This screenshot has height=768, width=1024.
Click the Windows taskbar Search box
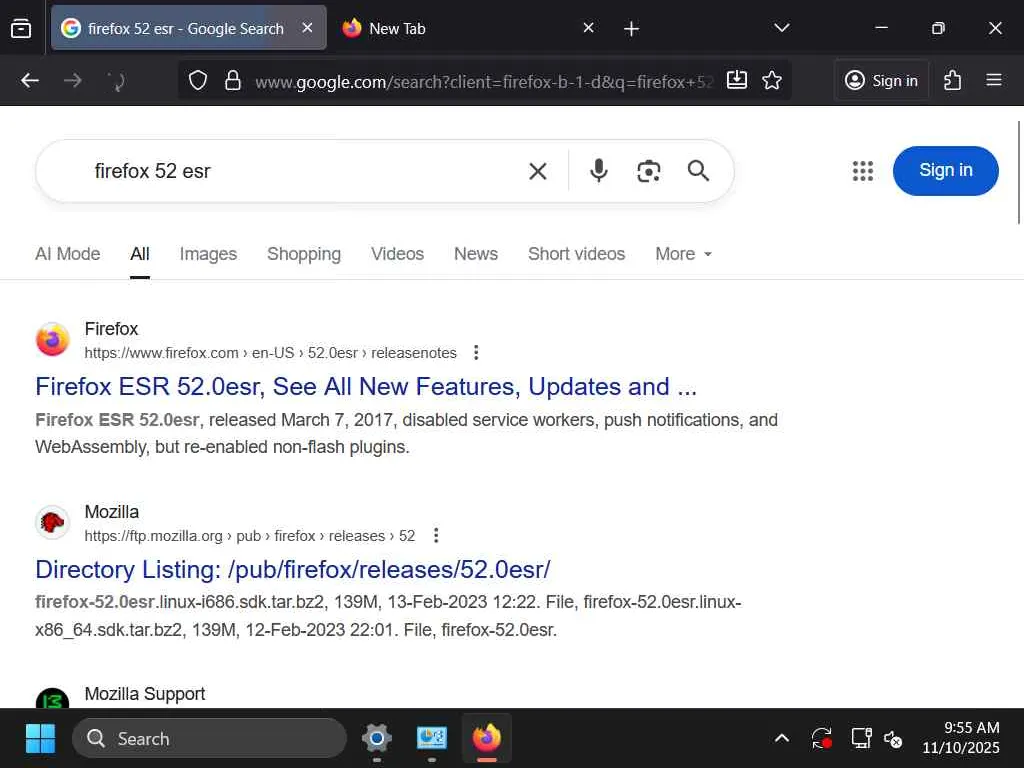209,739
